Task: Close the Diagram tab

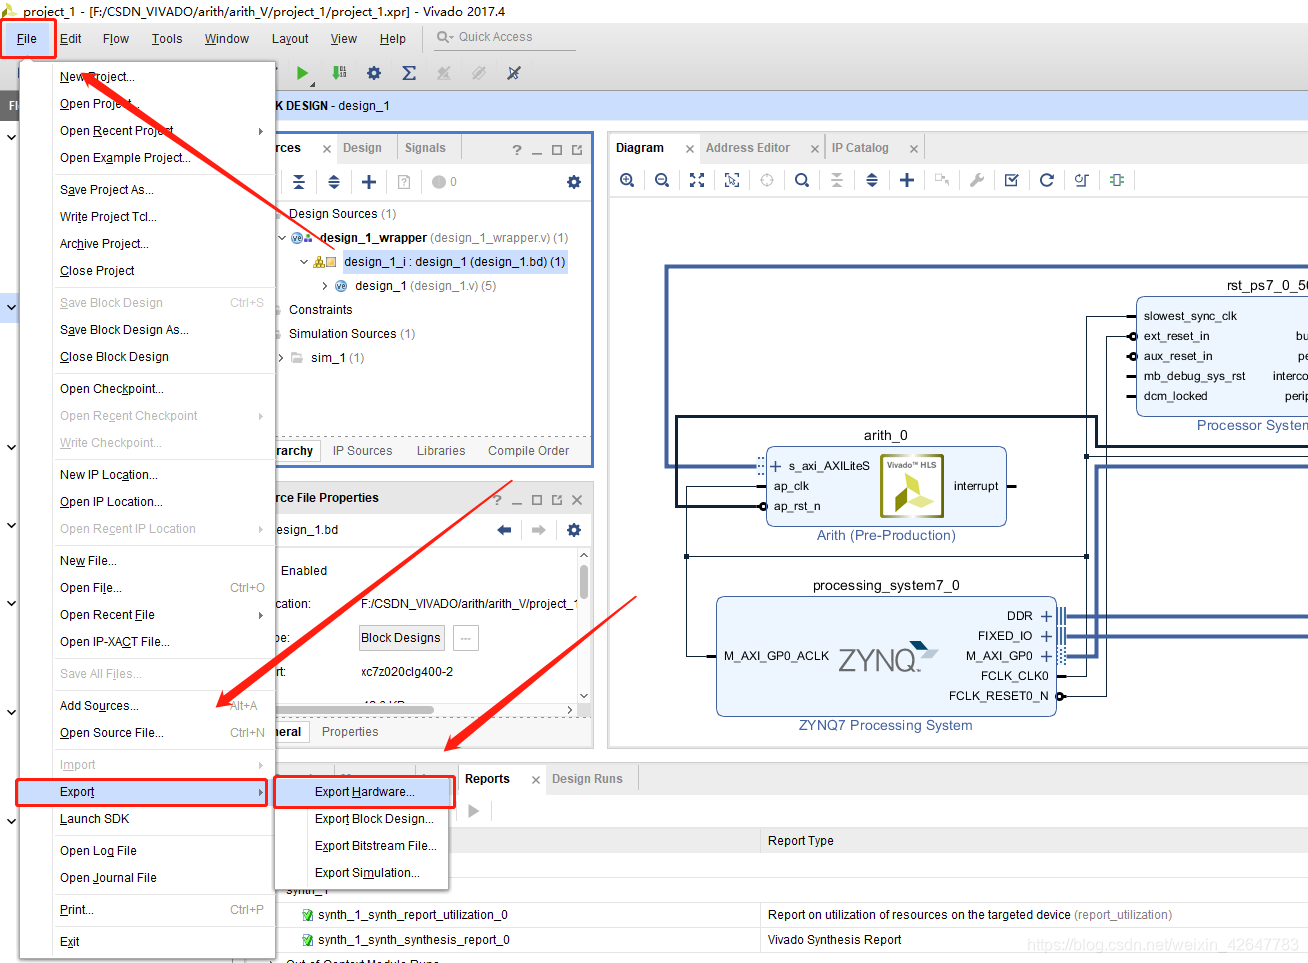Action: point(690,149)
